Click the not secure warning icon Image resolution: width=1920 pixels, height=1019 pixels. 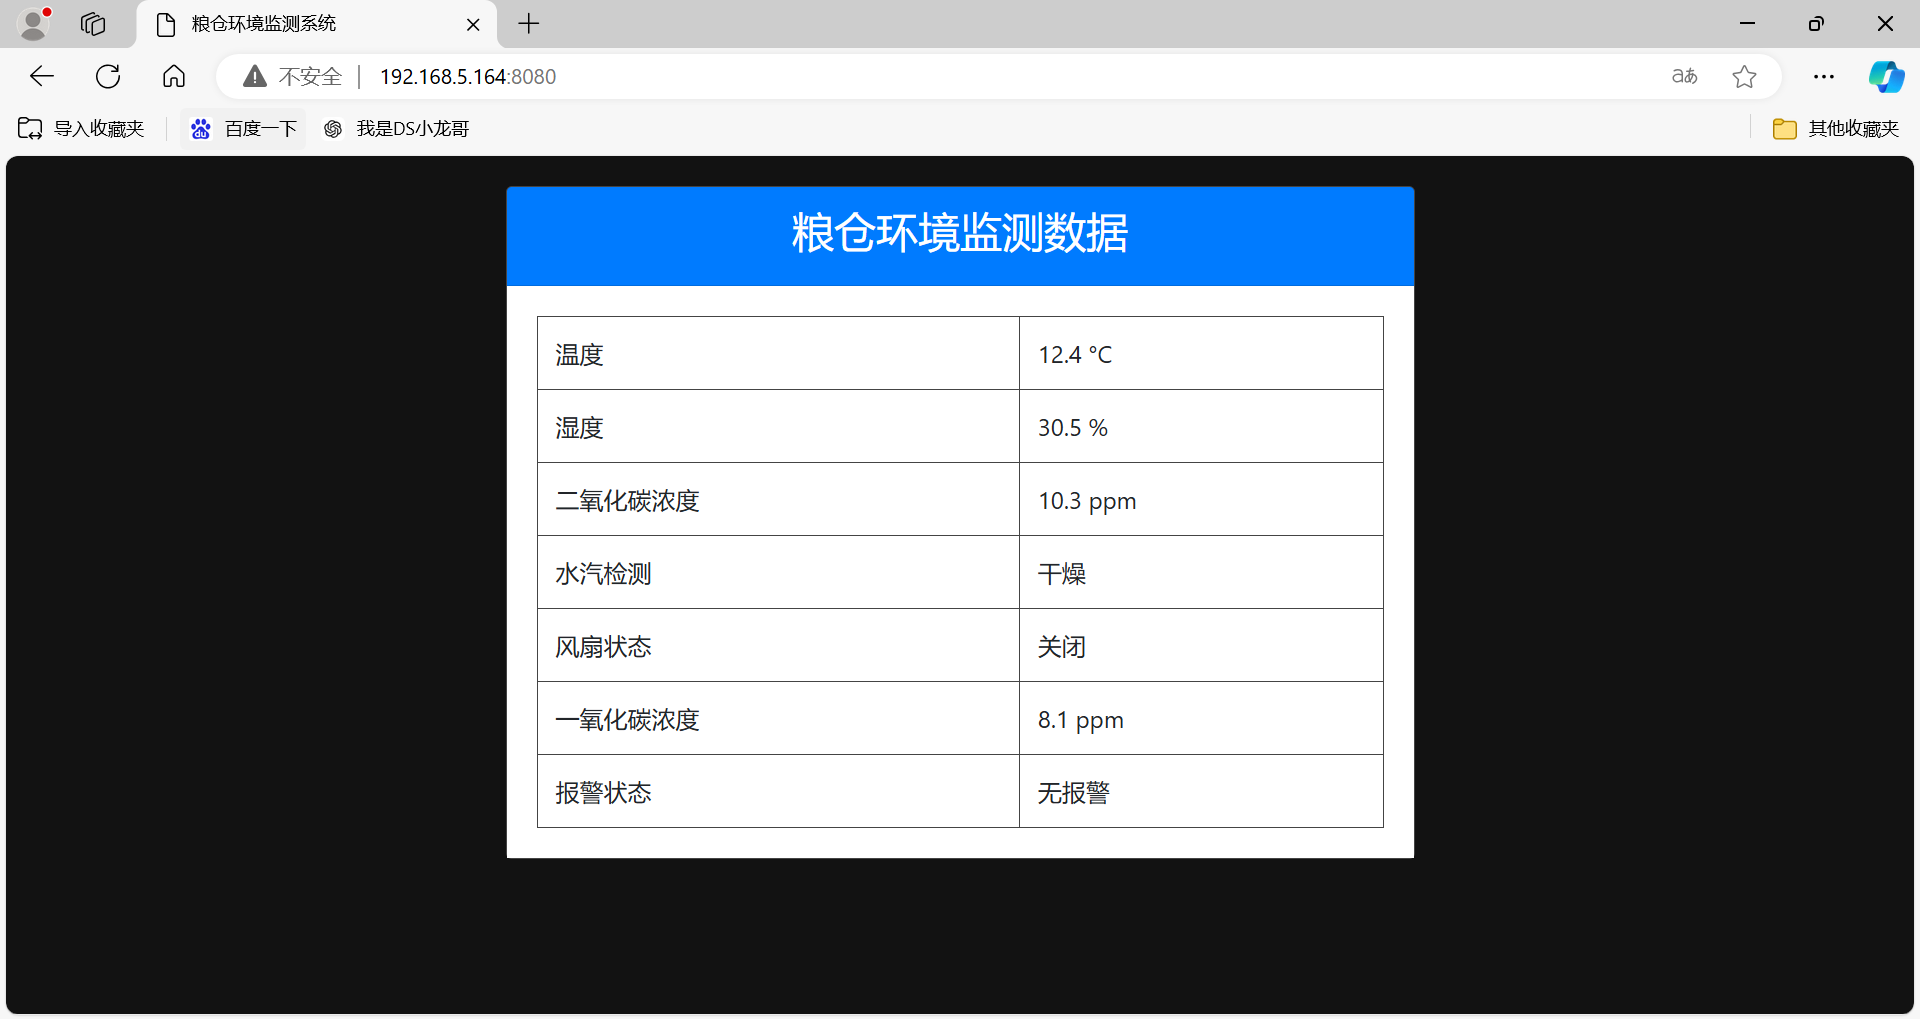[255, 76]
